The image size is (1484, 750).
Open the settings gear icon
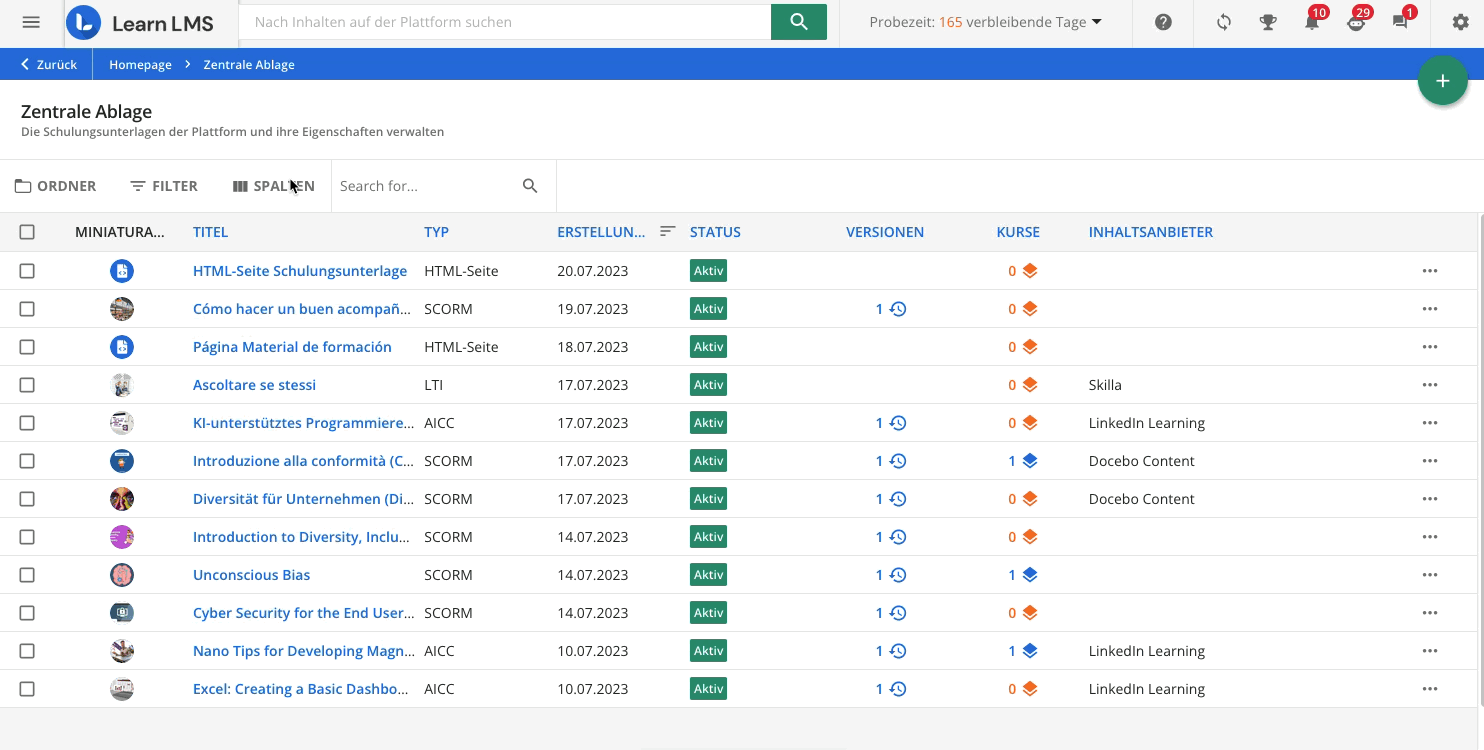[x=1460, y=22]
